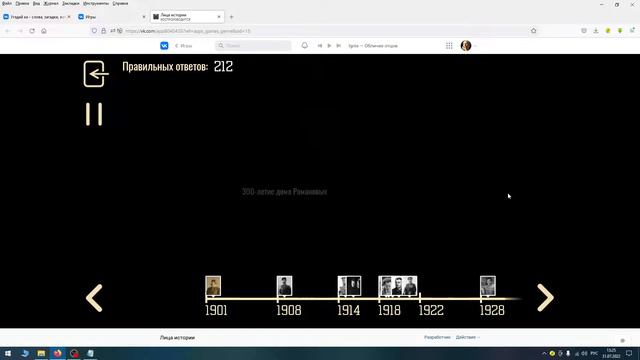Click the Разработчик footer link
The height and width of the screenshot is (360, 640).
pyautogui.click(x=437, y=337)
